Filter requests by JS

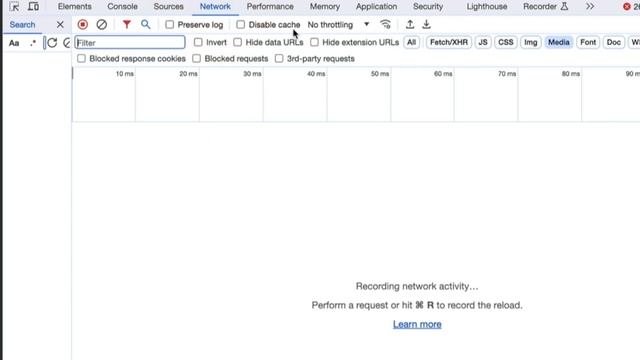tap(483, 42)
